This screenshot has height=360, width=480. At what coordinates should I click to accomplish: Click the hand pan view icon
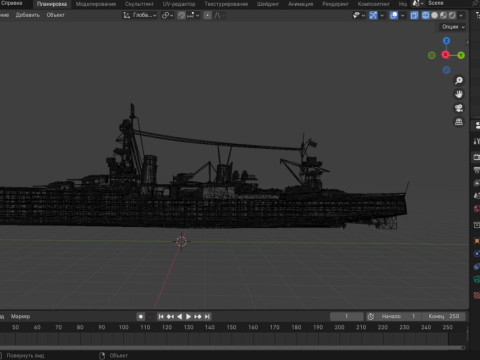point(459,94)
